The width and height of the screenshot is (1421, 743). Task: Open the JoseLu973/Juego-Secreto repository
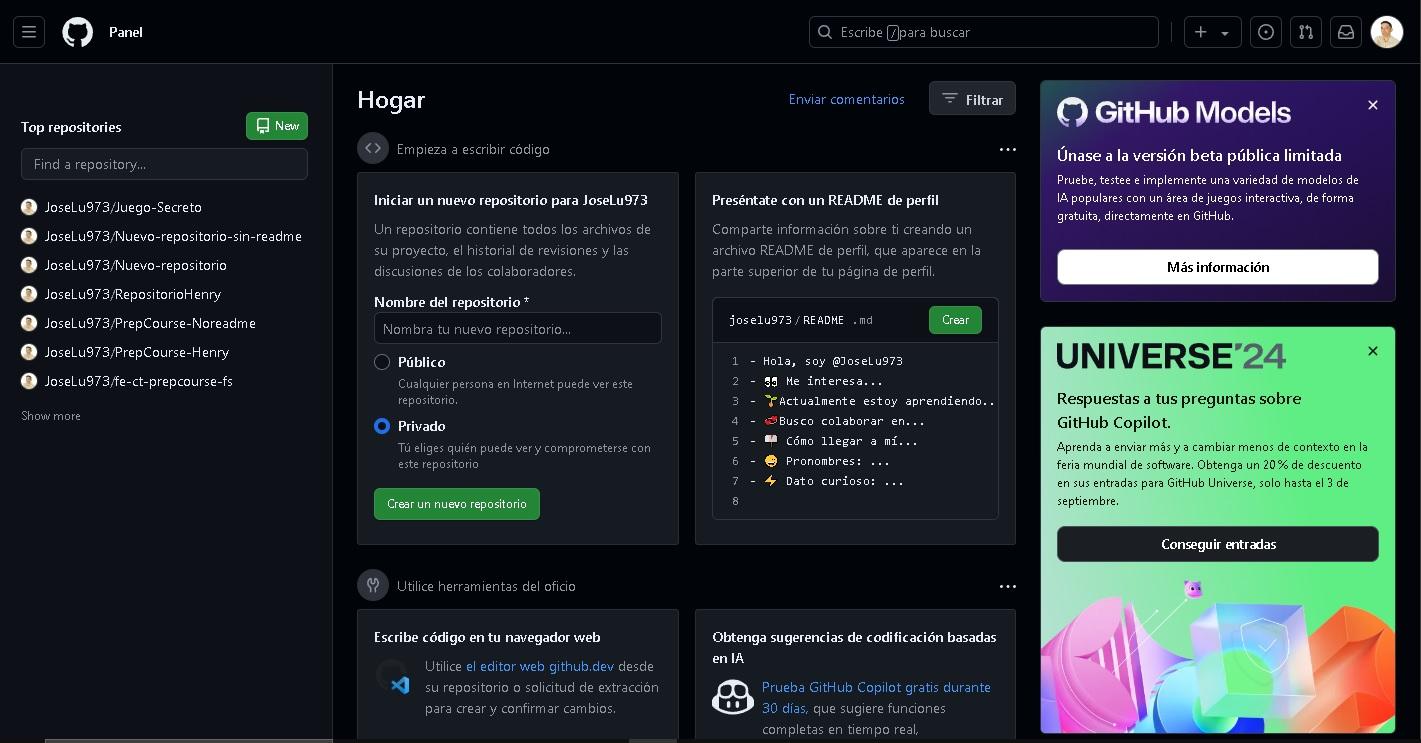(x=123, y=207)
